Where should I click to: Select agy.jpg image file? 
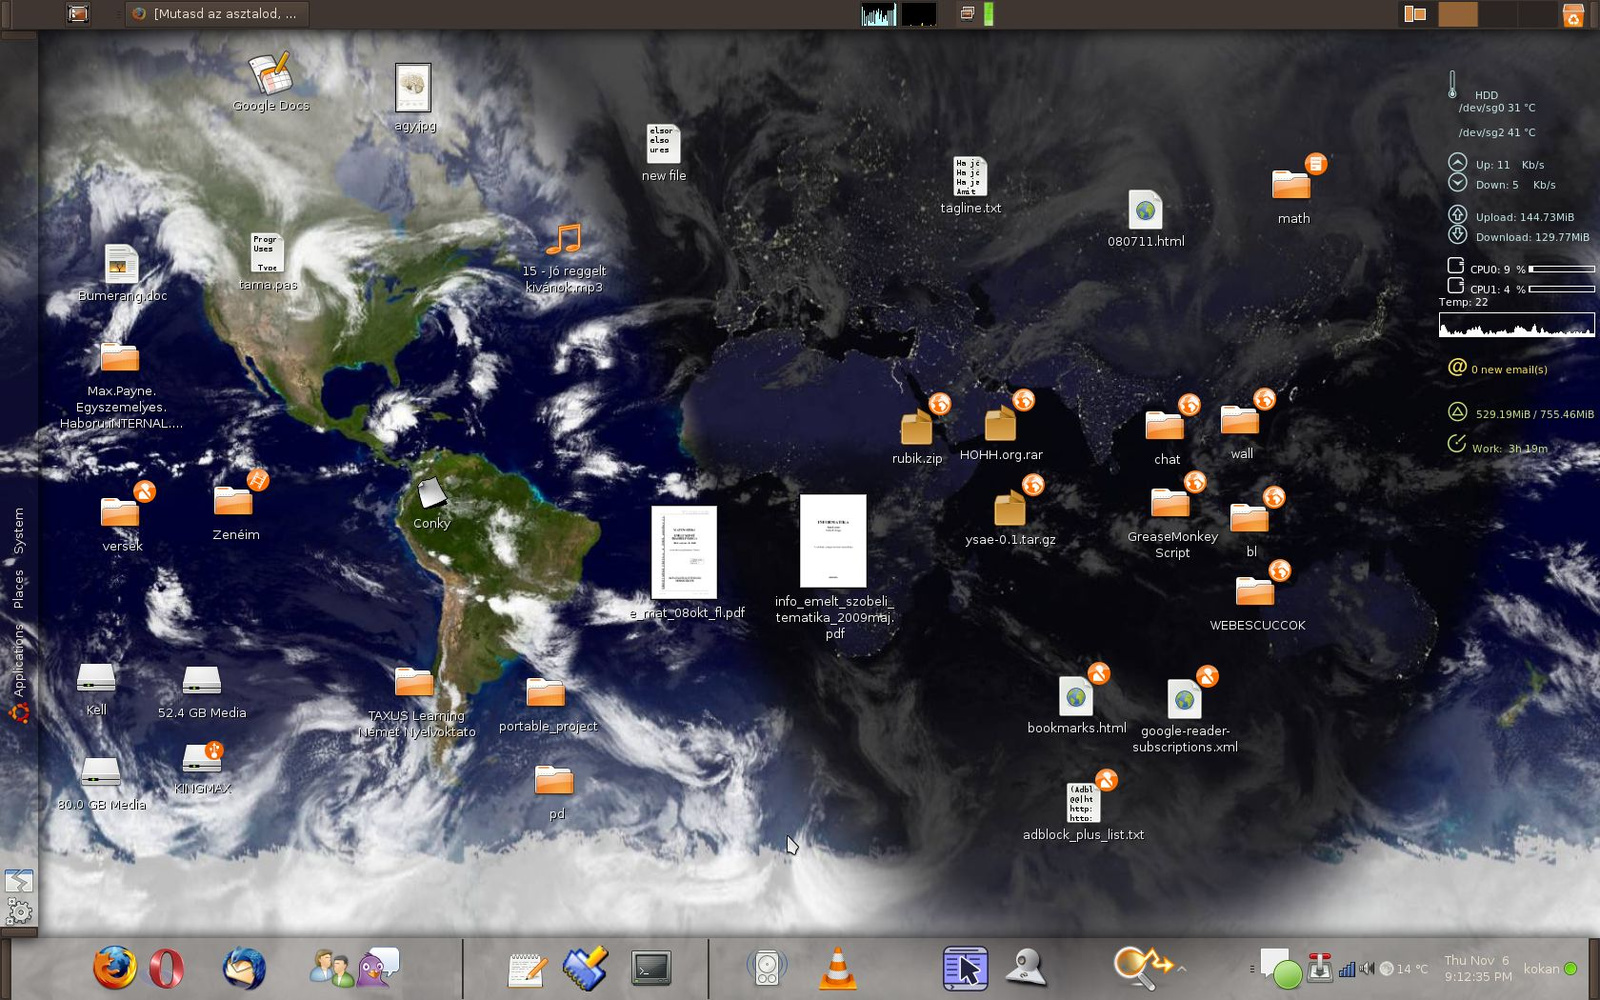413,97
